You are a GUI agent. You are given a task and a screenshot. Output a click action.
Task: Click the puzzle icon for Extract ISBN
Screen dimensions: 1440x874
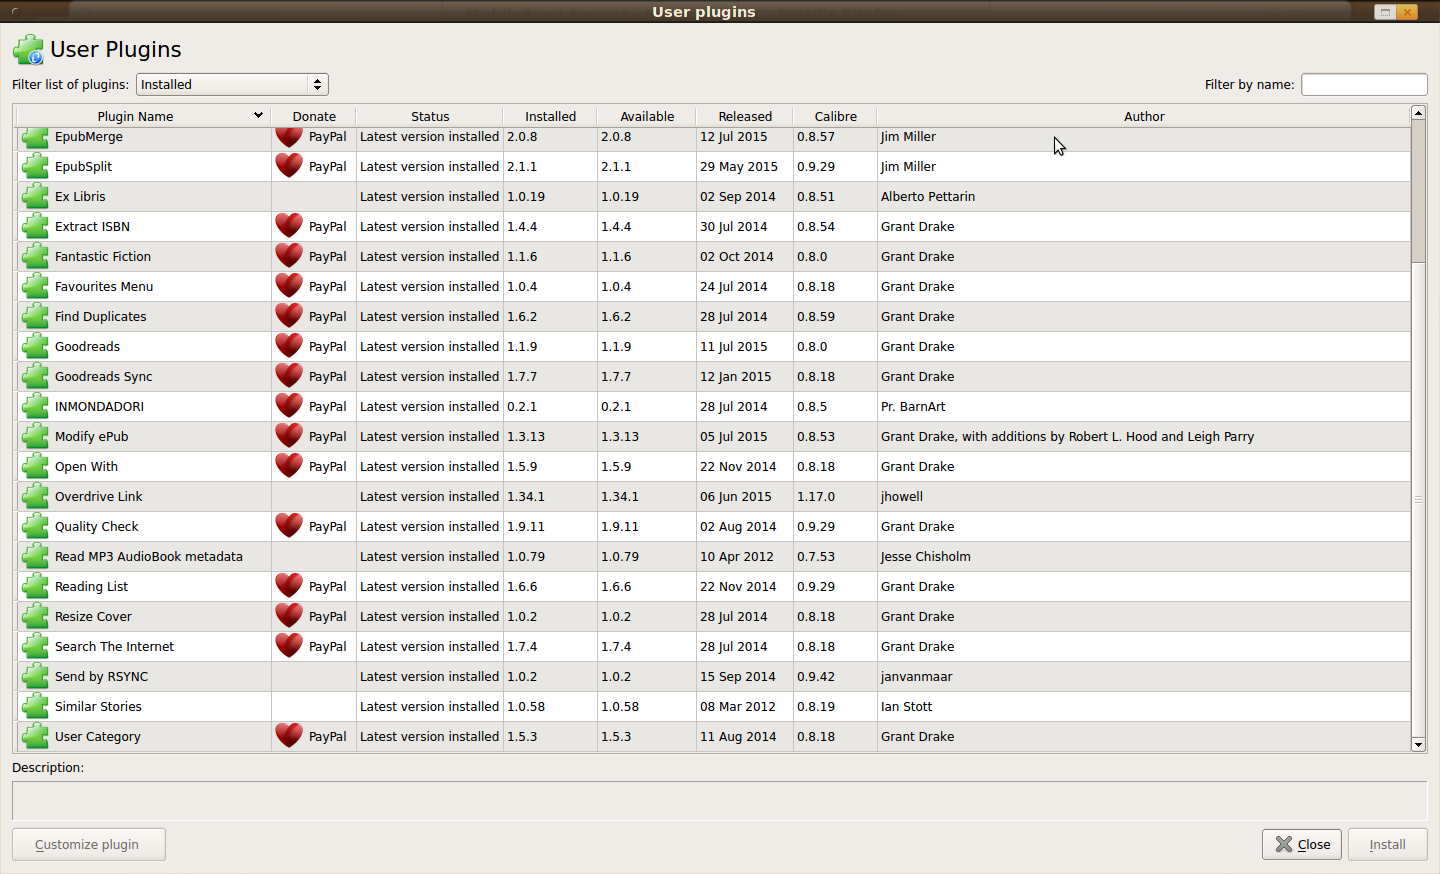(35, 226)
